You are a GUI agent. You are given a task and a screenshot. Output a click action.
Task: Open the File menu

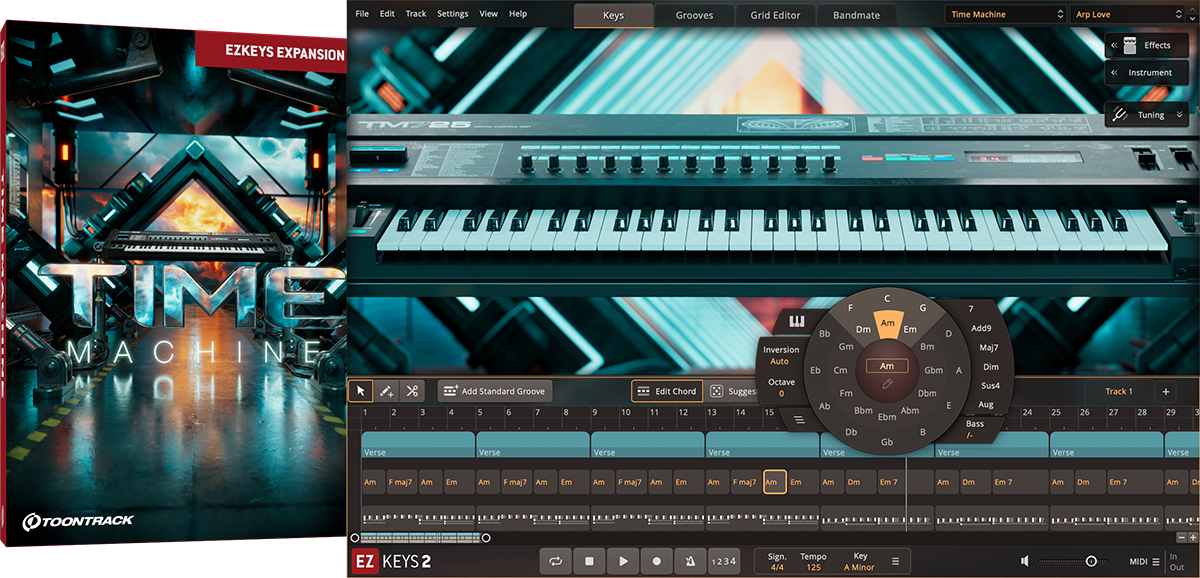pyautogui.click(x=362, y=14)
